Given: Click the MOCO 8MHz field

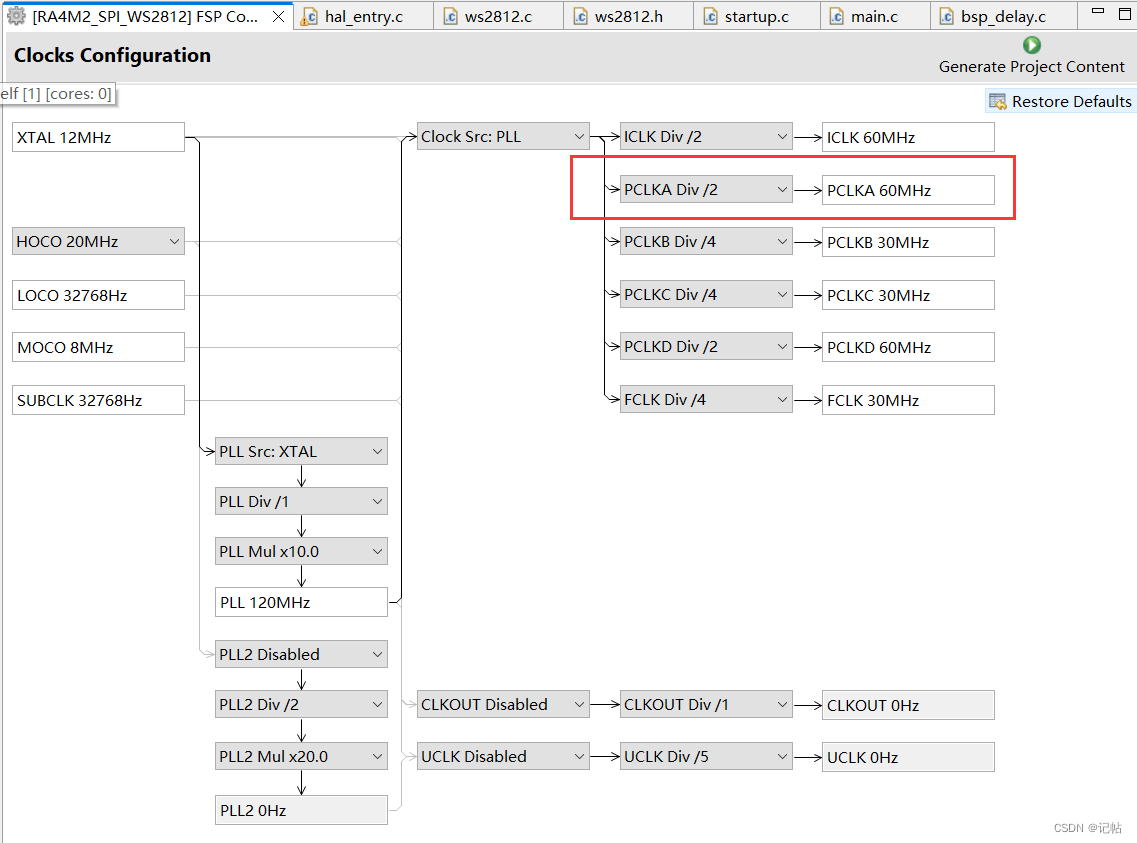Looking at the screenshot, I should (x=98, y=347).
